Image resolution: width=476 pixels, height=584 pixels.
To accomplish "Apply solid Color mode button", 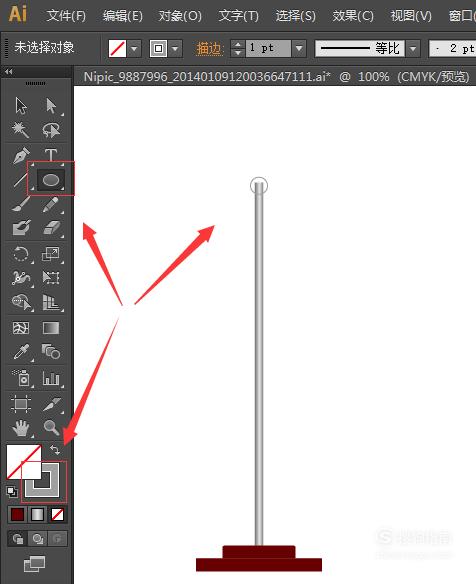I will coord(18,515).
